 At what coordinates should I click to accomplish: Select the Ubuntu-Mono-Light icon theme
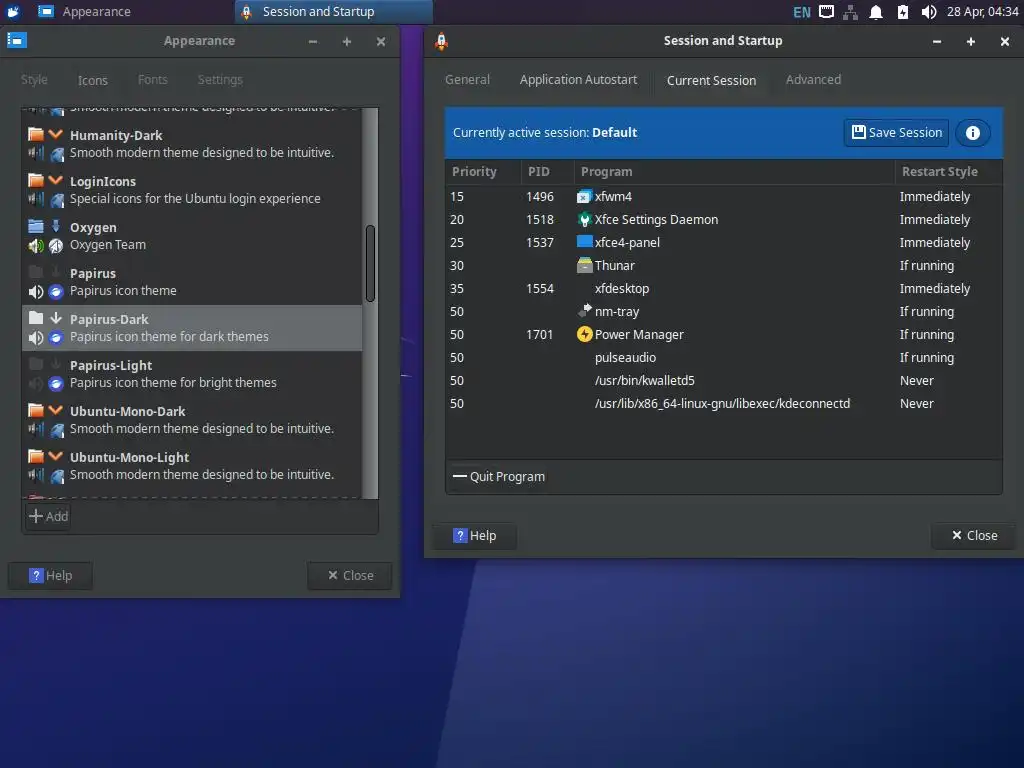[x=192, y=466]
